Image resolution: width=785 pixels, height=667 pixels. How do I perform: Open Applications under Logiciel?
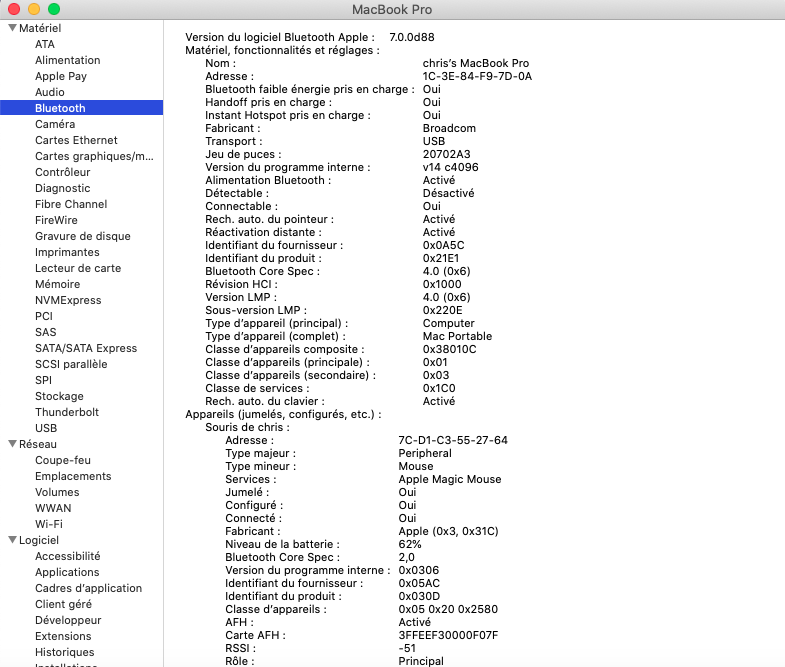67,572
